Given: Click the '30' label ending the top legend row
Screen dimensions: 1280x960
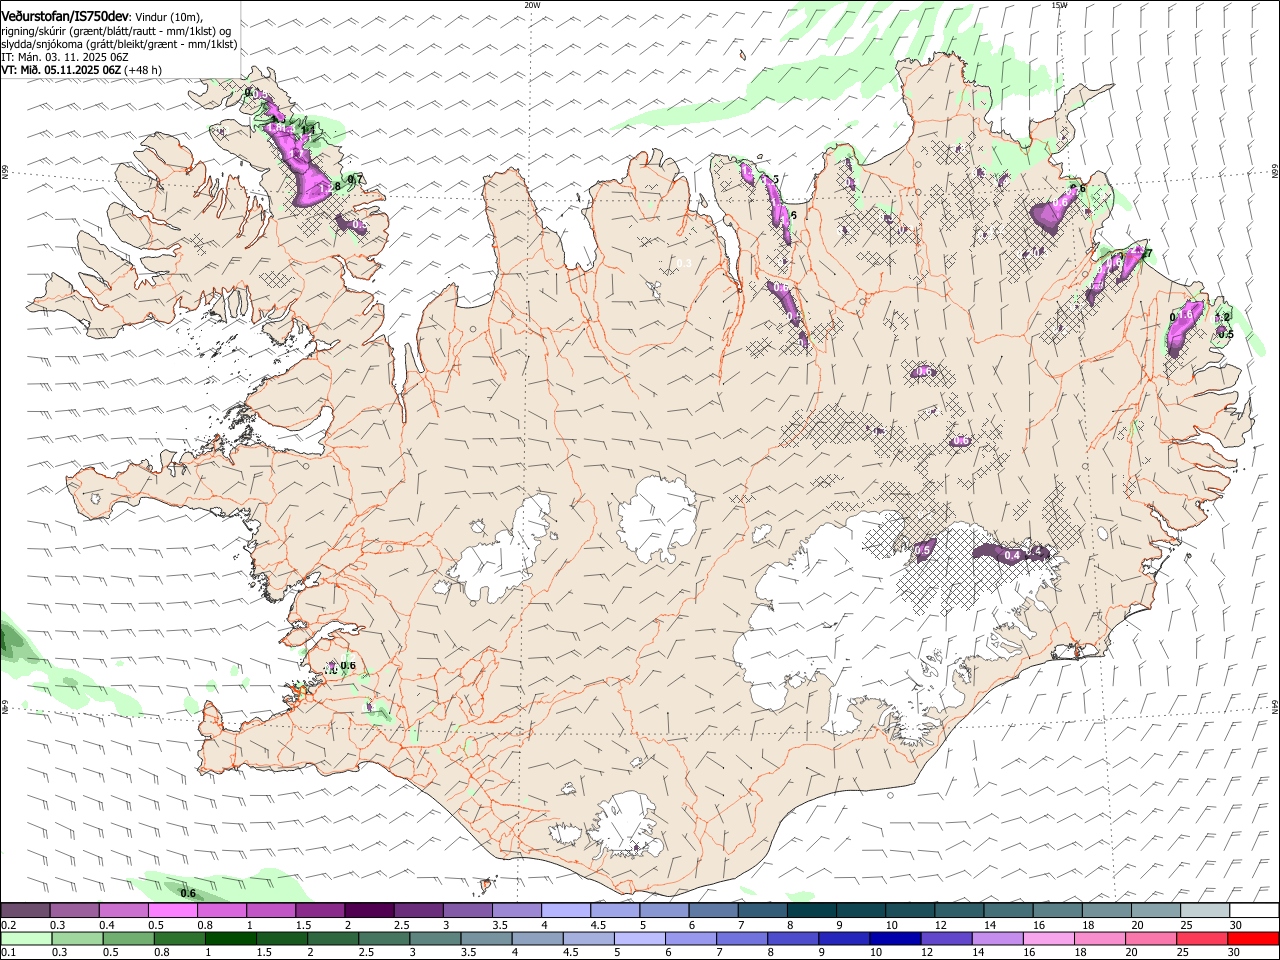Looking at the screenshot, I should [x=1236, y=925].
